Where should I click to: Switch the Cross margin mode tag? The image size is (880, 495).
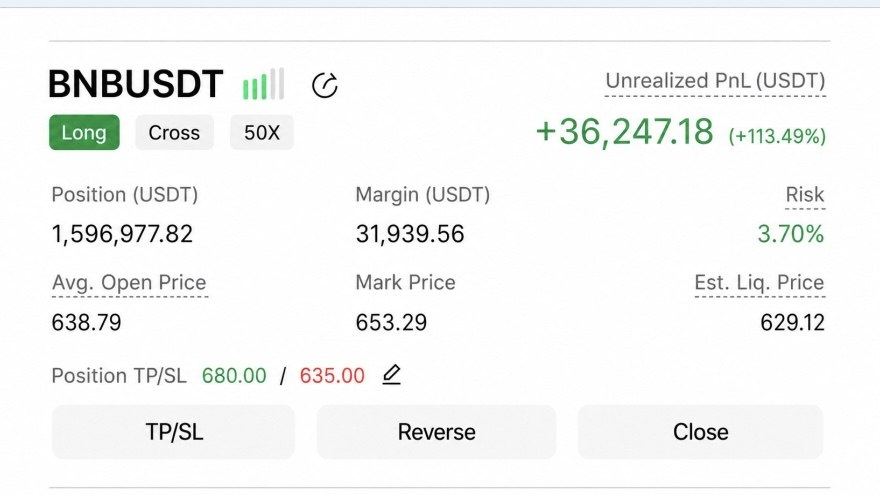click(174, 132)
